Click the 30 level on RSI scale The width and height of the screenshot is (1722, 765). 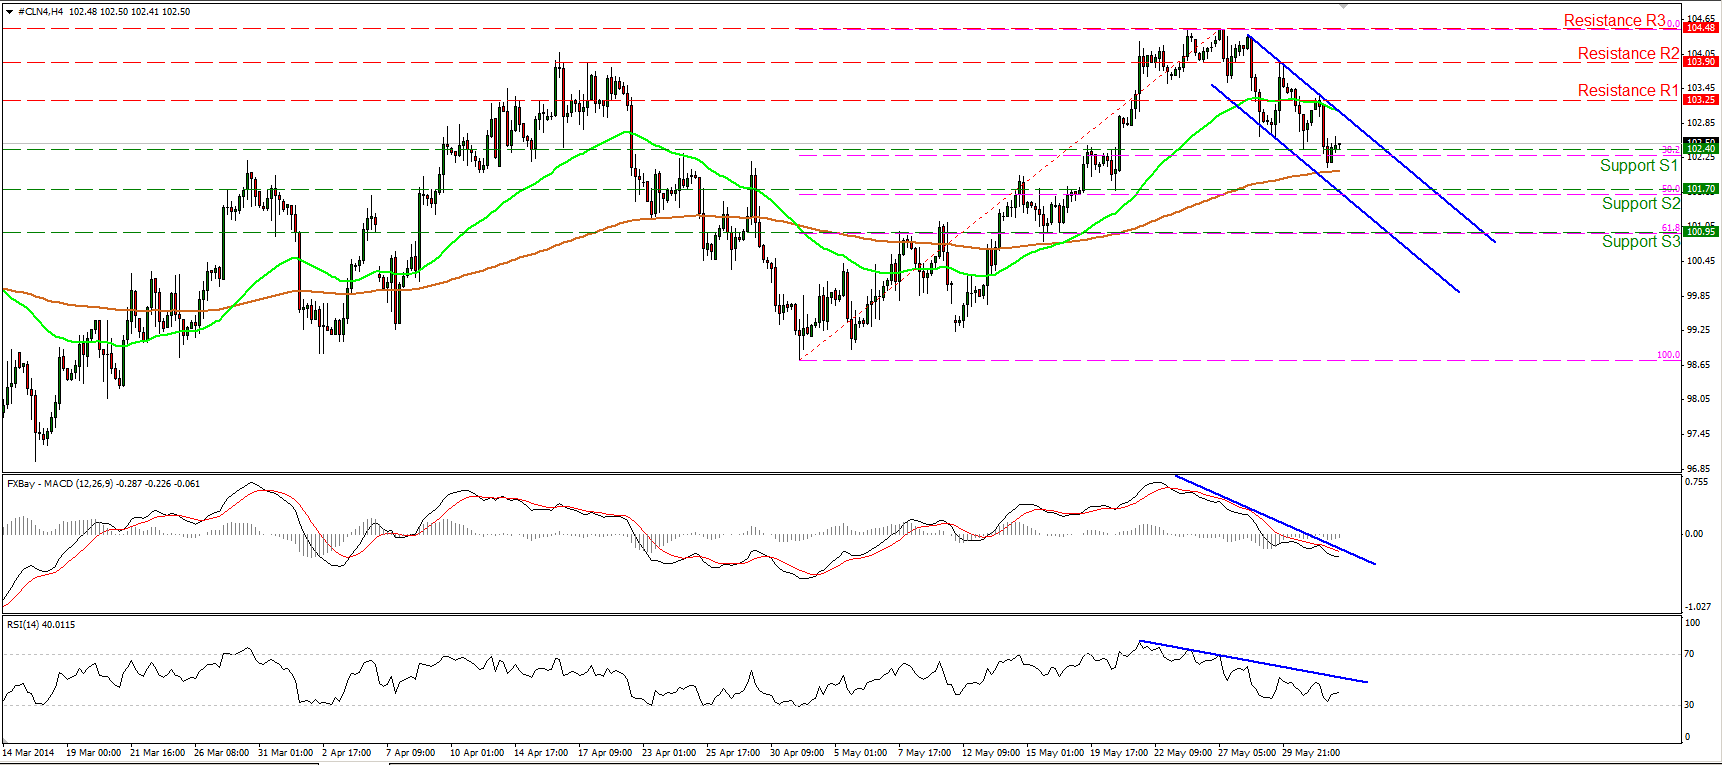coord(1690,705)
